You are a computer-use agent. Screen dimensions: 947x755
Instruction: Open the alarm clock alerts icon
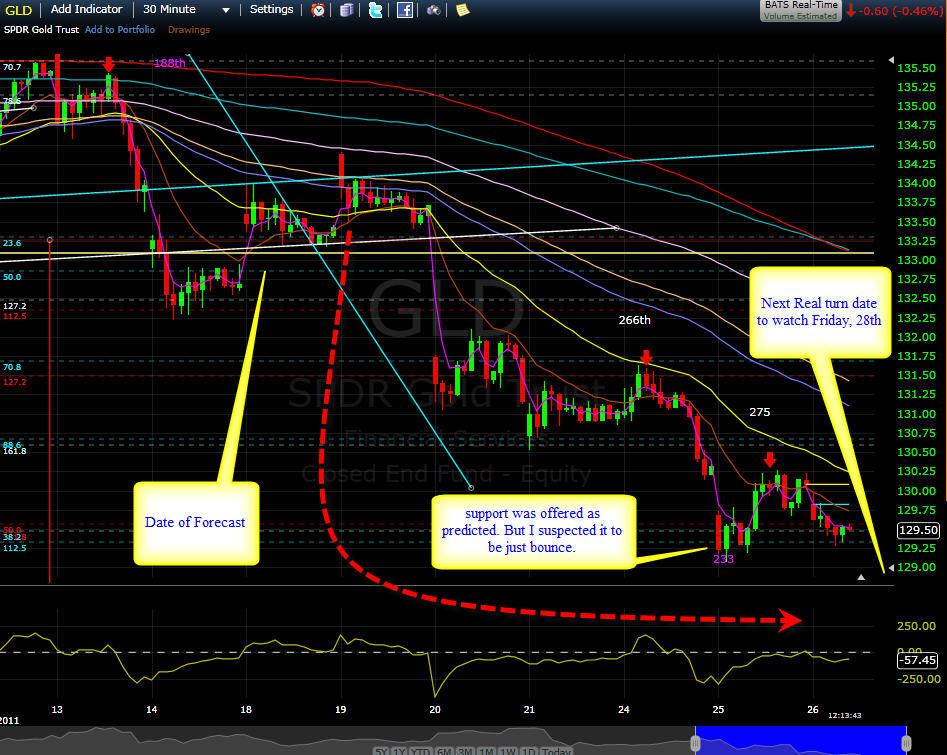pyautogui.click(x=318, y=10)
